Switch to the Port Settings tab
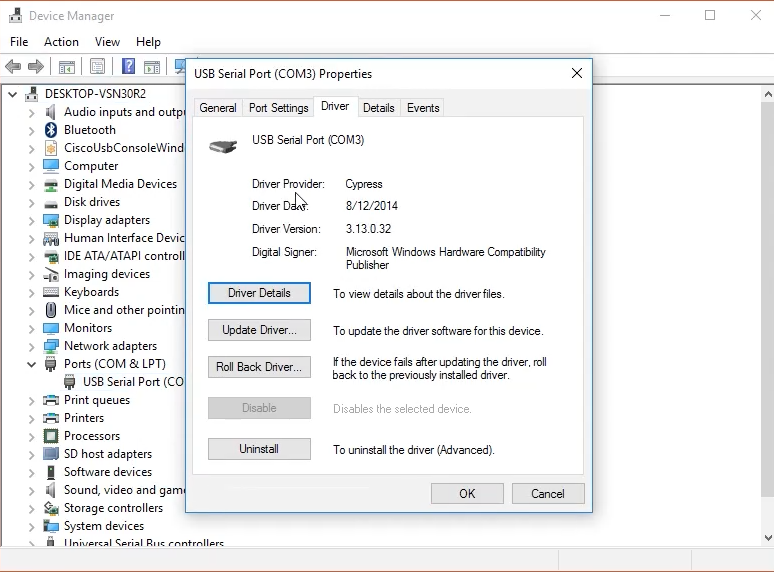The width and height of the screenshot is (774, 572). pos(278,108)
